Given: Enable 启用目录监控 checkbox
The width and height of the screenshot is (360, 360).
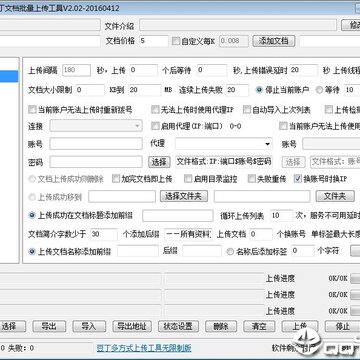Looking at the screenshot, I should tap(188, 179).
